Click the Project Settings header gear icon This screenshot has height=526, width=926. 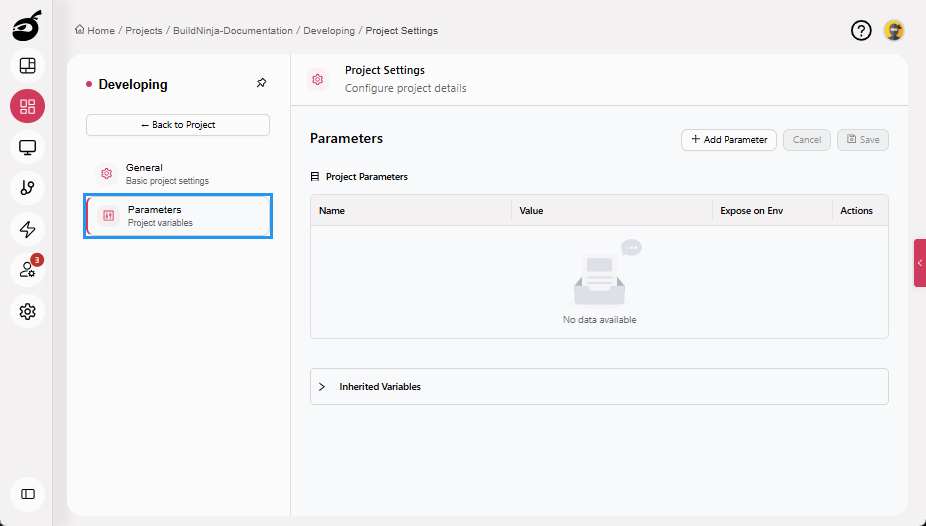pyautogui.click(x=318, y=79)
